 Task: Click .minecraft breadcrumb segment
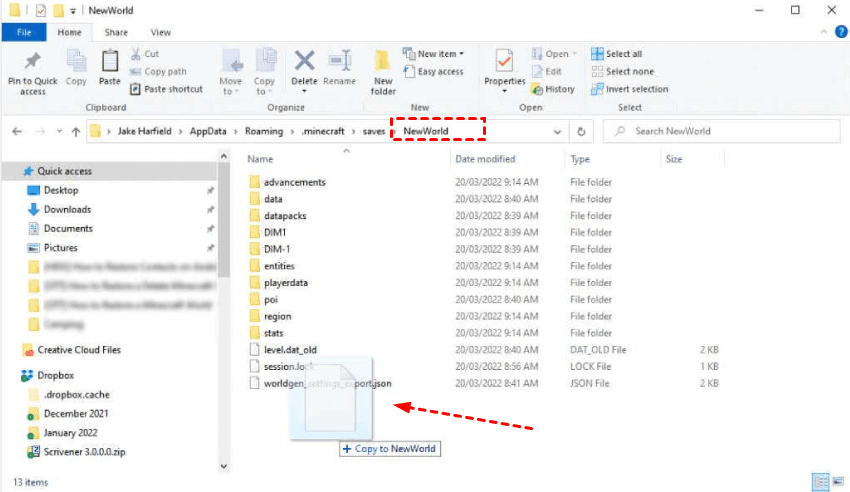(323, 131)
